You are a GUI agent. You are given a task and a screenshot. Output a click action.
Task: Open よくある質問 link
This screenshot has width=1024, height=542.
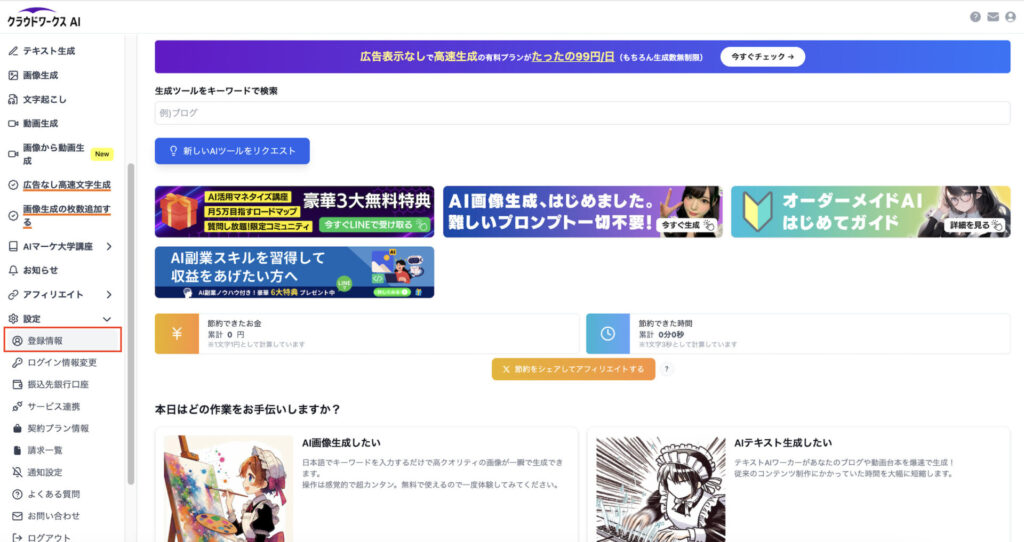[54, 494]
